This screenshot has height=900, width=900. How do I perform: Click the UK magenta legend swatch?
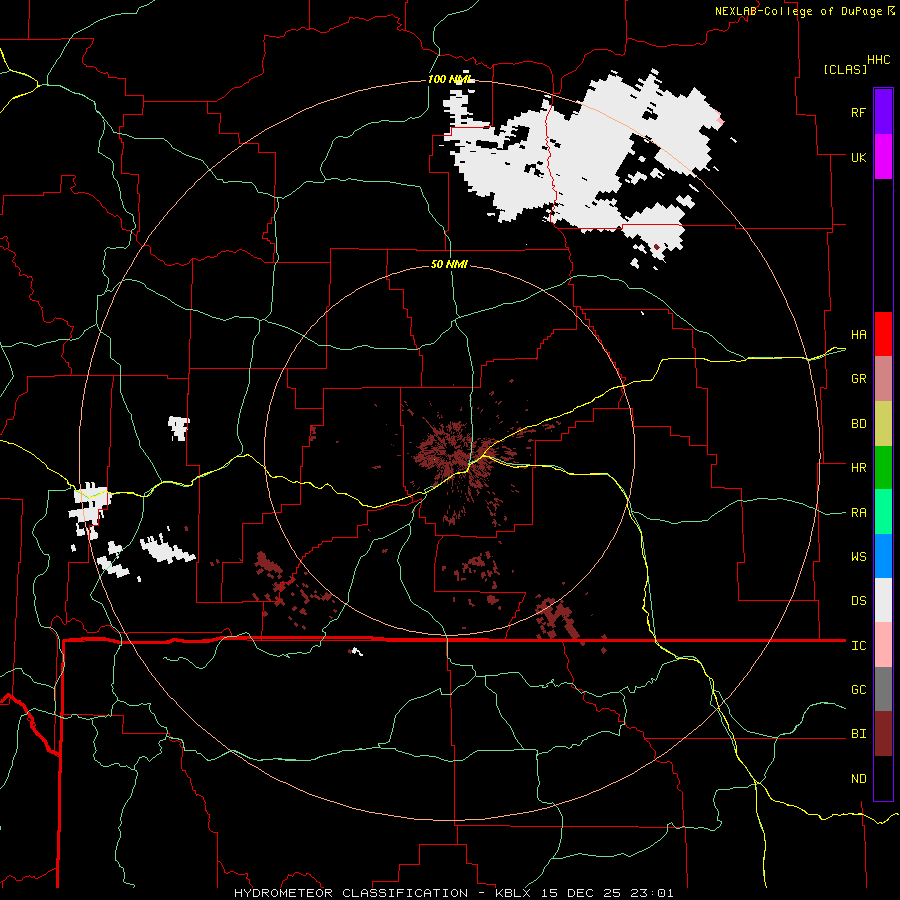pos(883,157)
